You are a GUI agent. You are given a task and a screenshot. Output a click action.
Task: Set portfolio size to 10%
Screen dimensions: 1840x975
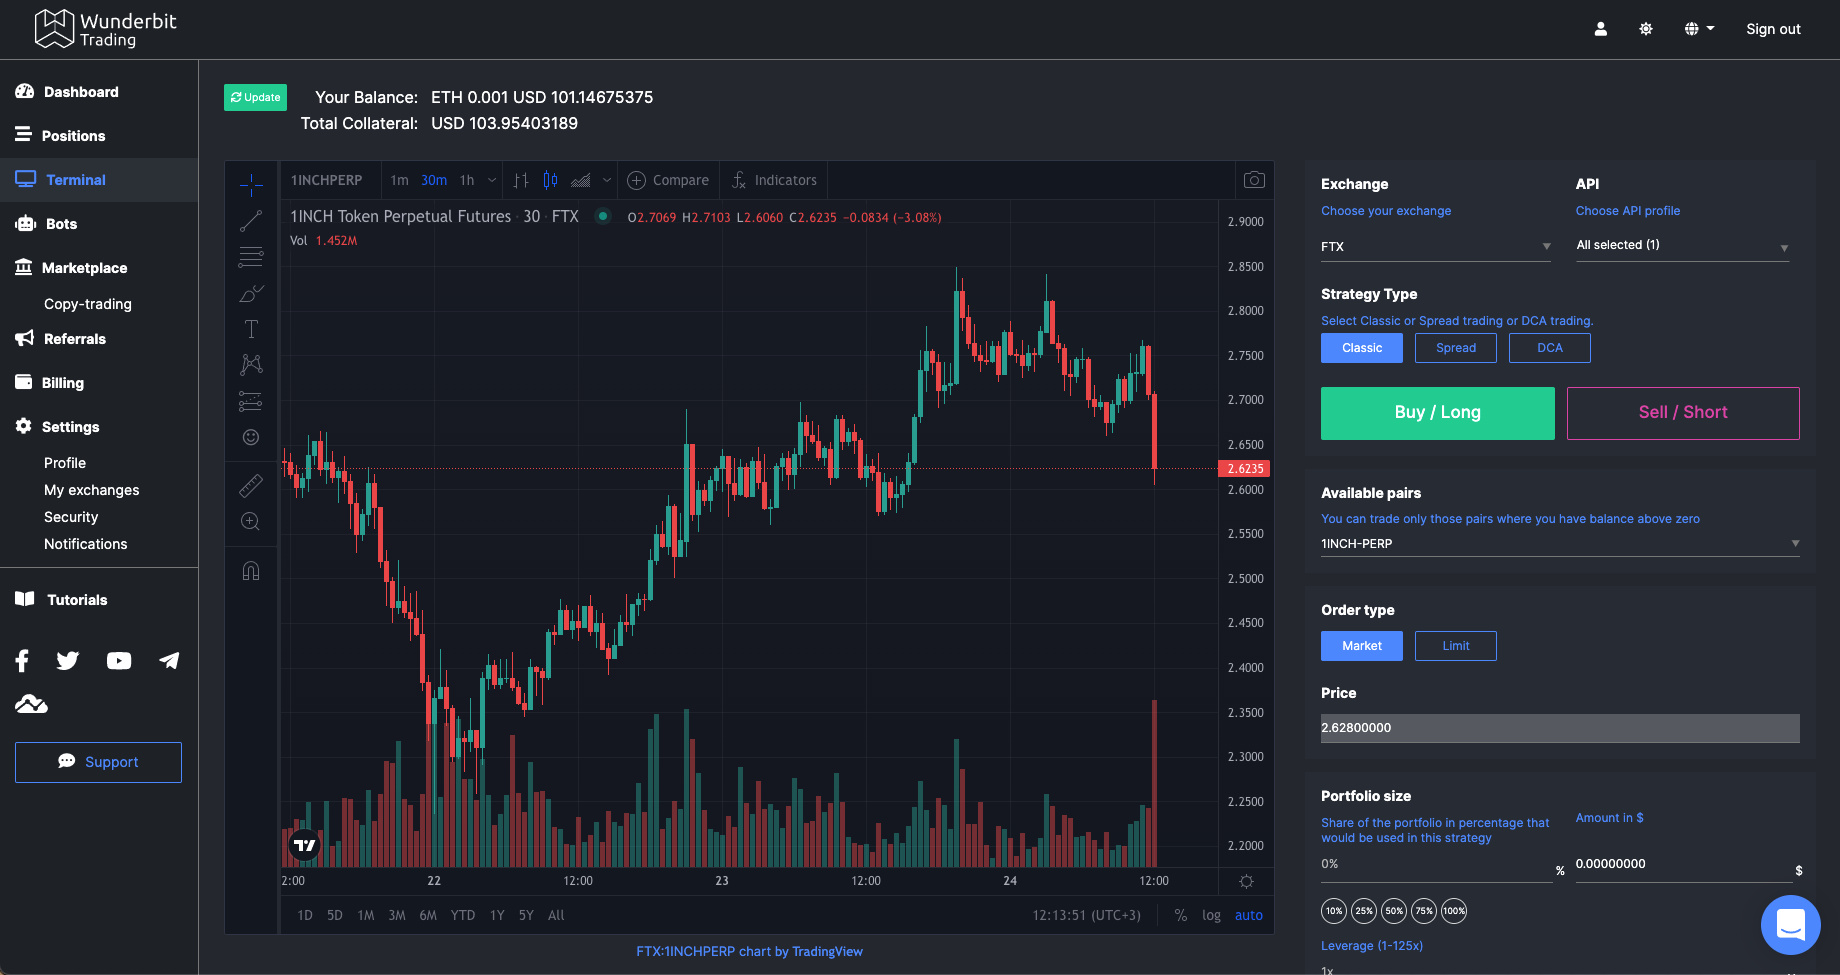point(1334,911)
